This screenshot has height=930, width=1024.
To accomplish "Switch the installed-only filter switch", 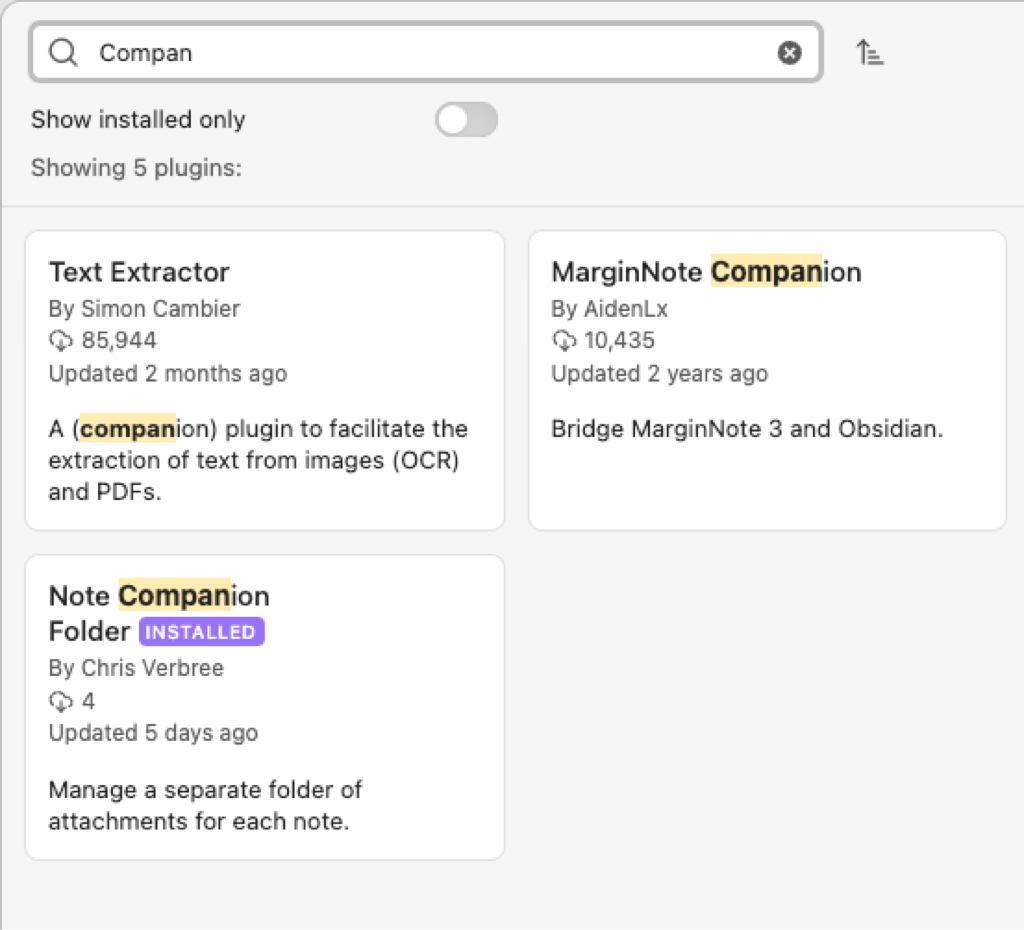I will tap(466, 119).
